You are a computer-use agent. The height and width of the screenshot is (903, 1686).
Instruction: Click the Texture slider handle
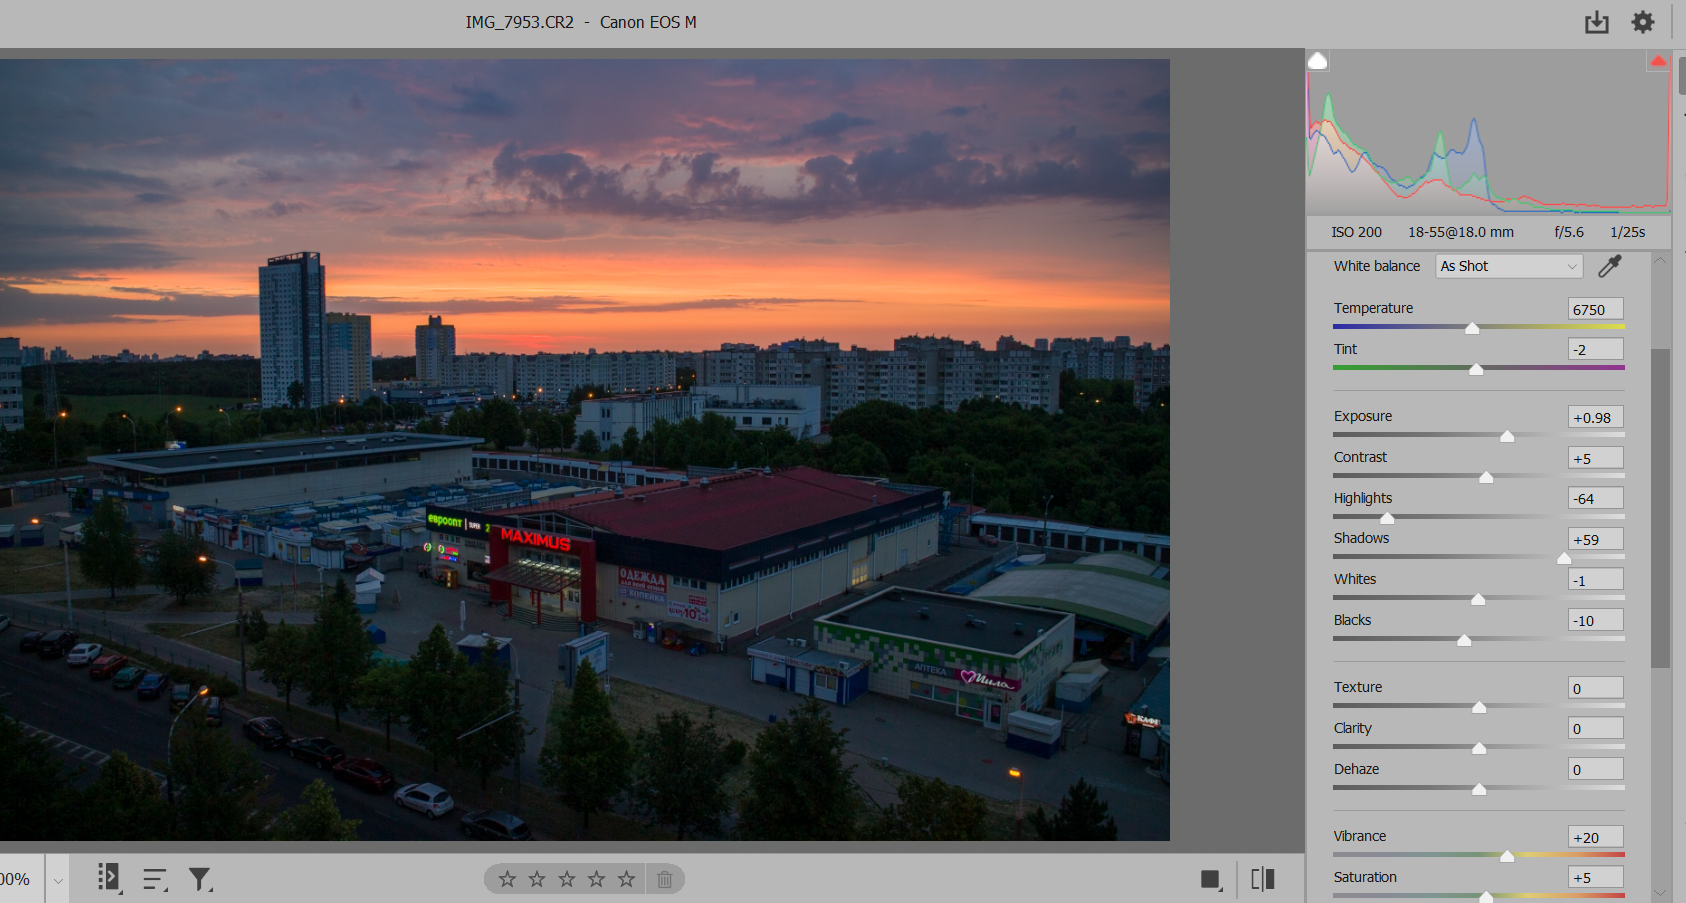coord(1479,707)
